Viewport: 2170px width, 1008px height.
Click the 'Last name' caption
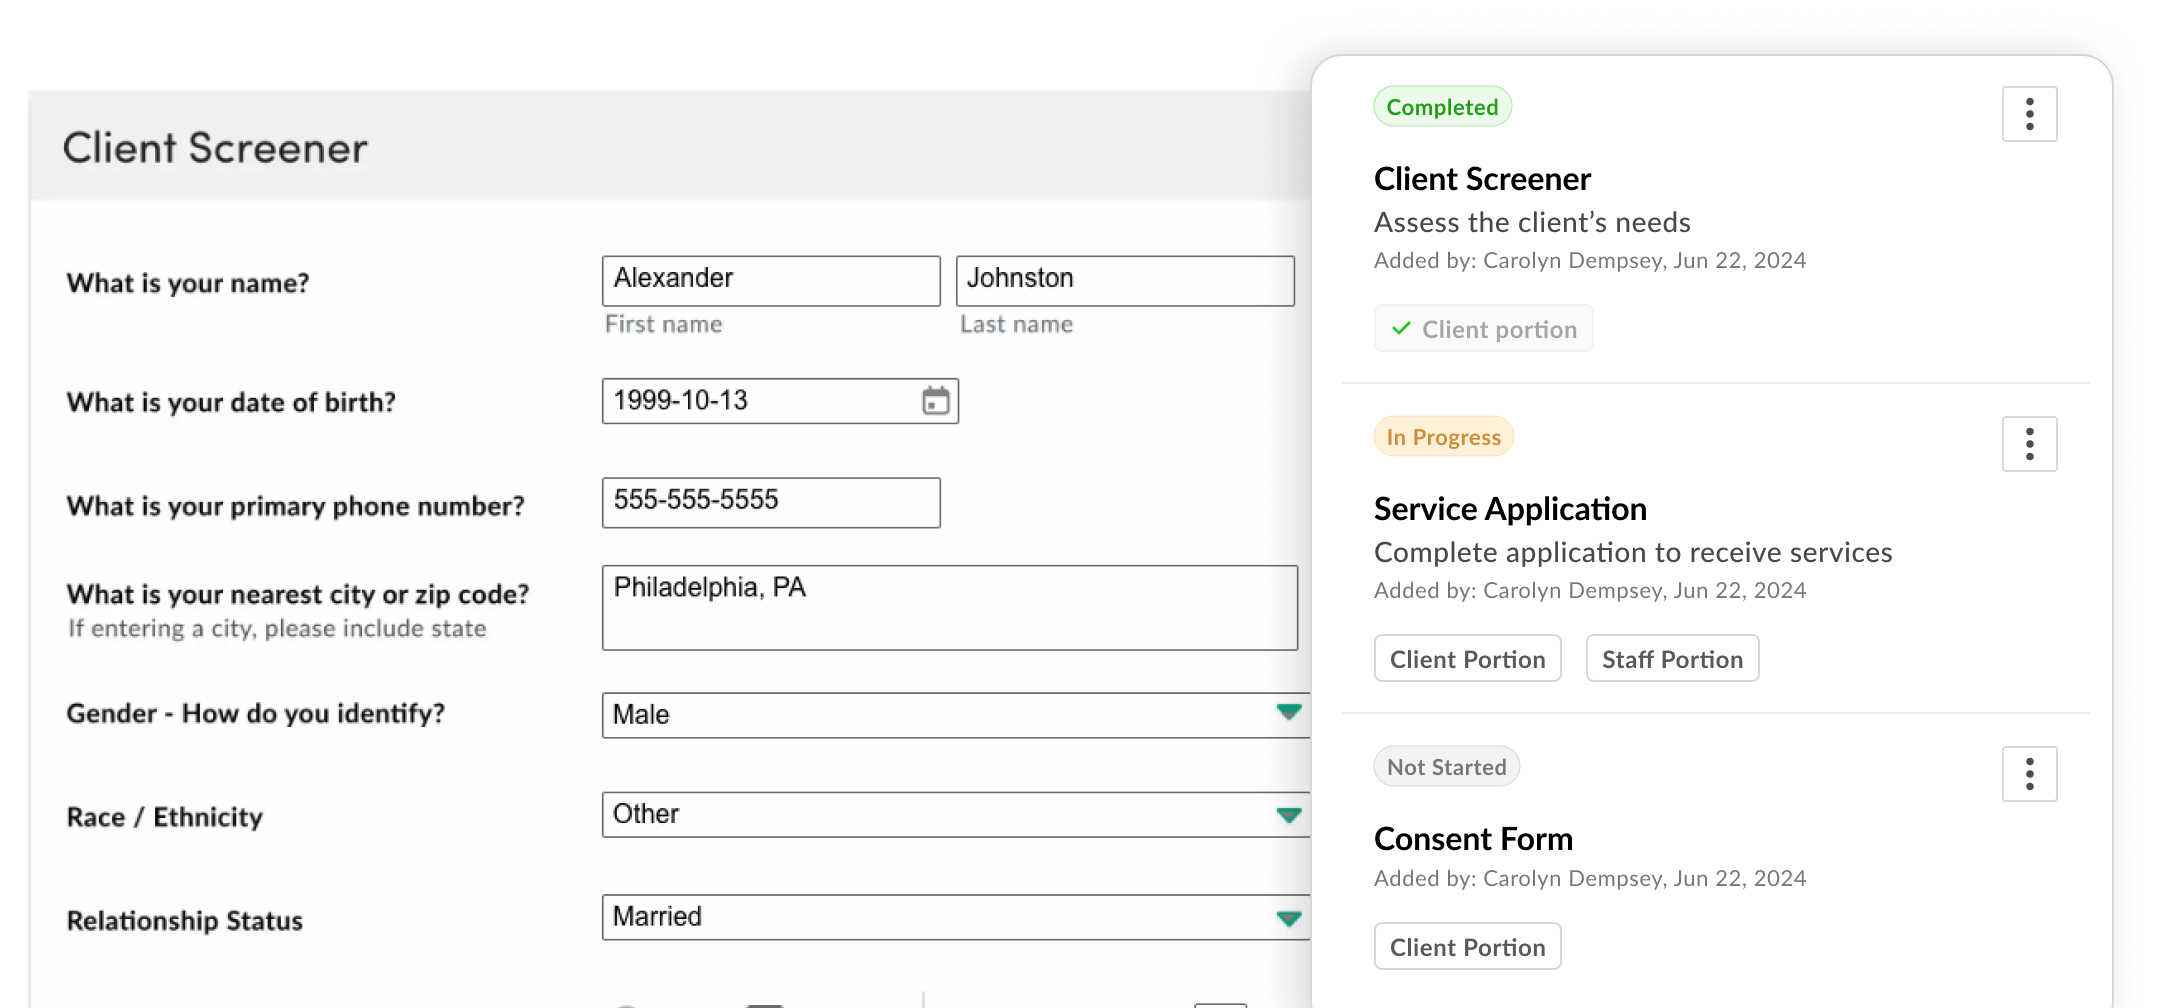pyautogui.click(x=1016, y=324)
